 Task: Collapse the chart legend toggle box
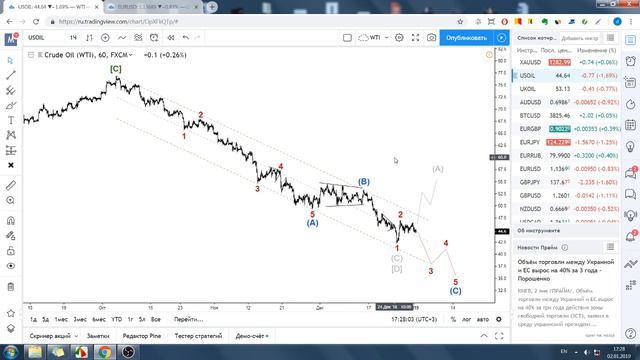click(x=31, y=55)
